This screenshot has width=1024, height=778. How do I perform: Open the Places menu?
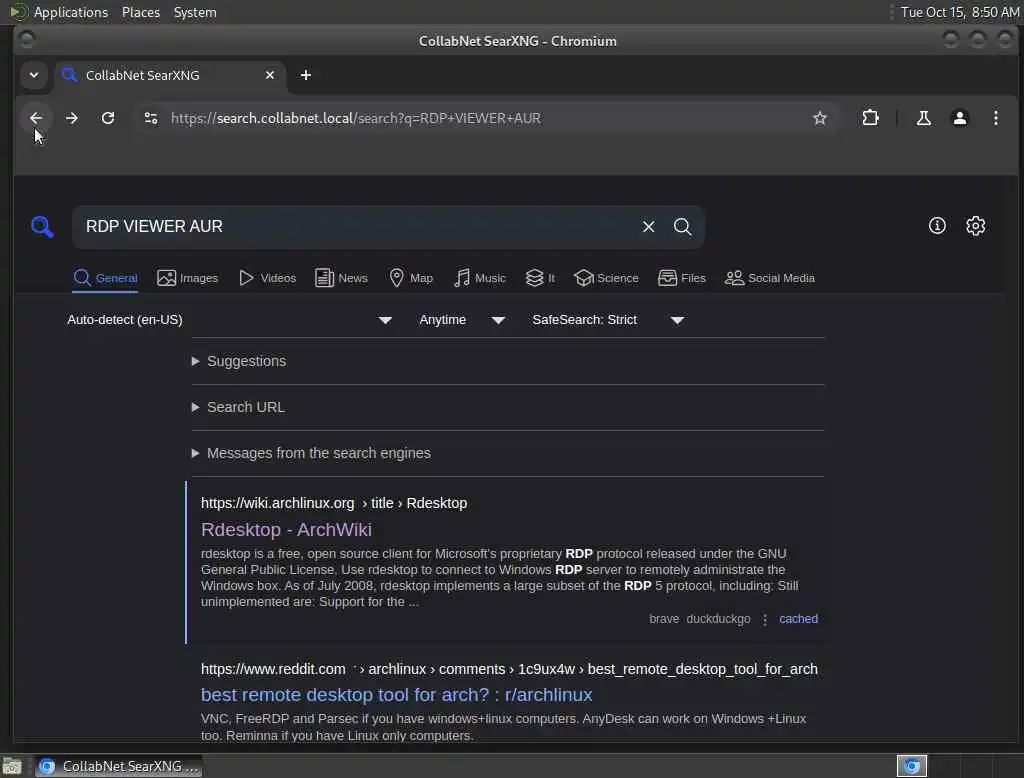(x=140, y=12)
